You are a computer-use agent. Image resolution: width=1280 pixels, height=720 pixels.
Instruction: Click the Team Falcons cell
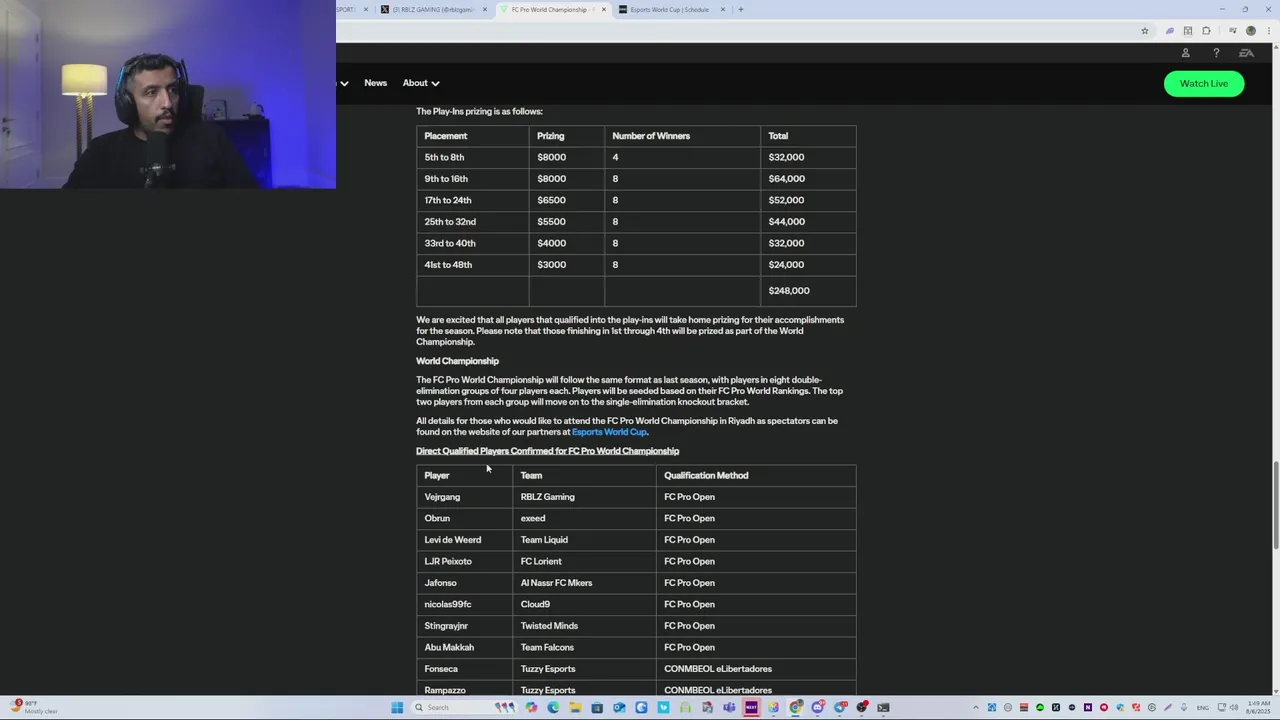click(x=584, y=647)
